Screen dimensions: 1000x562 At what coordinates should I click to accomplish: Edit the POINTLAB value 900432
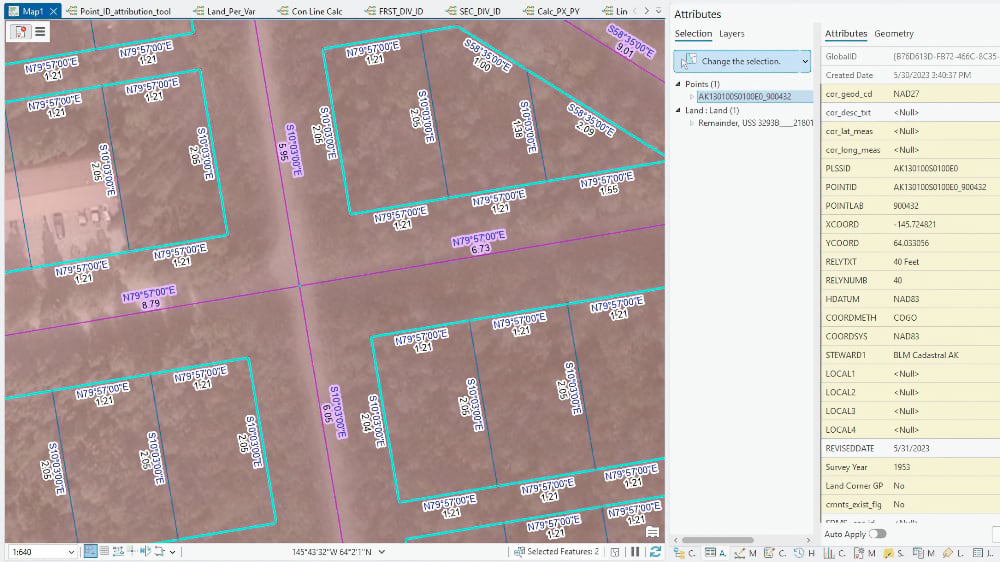tap(906, 206)
